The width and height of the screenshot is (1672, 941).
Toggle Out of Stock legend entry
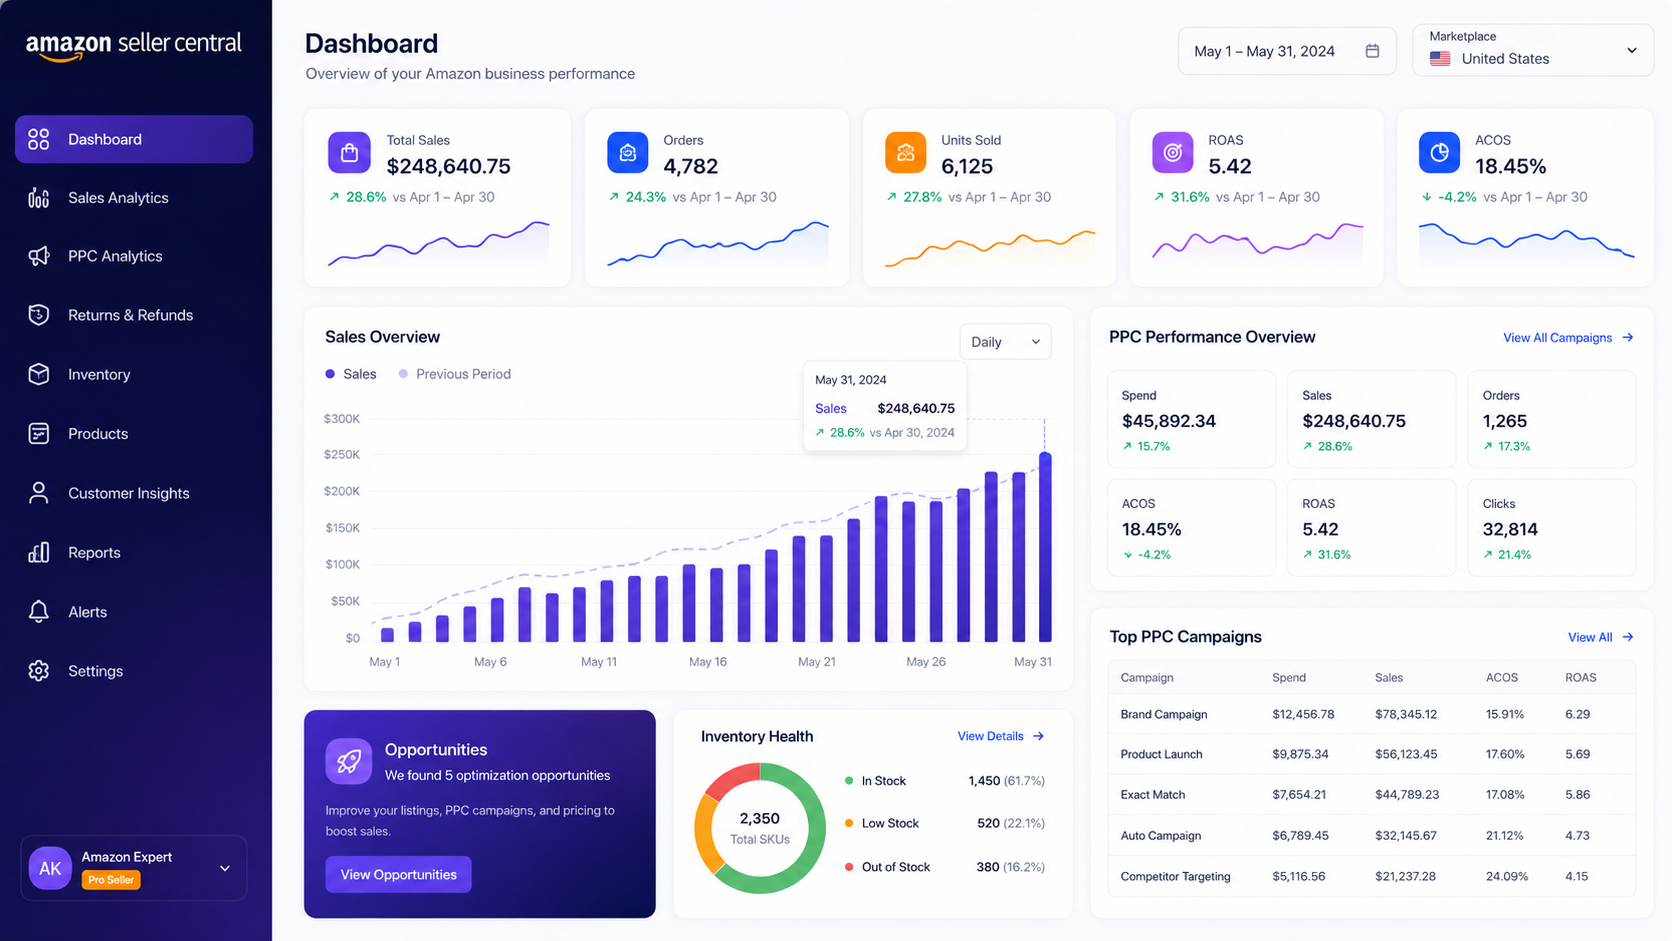tap(888, 867)
